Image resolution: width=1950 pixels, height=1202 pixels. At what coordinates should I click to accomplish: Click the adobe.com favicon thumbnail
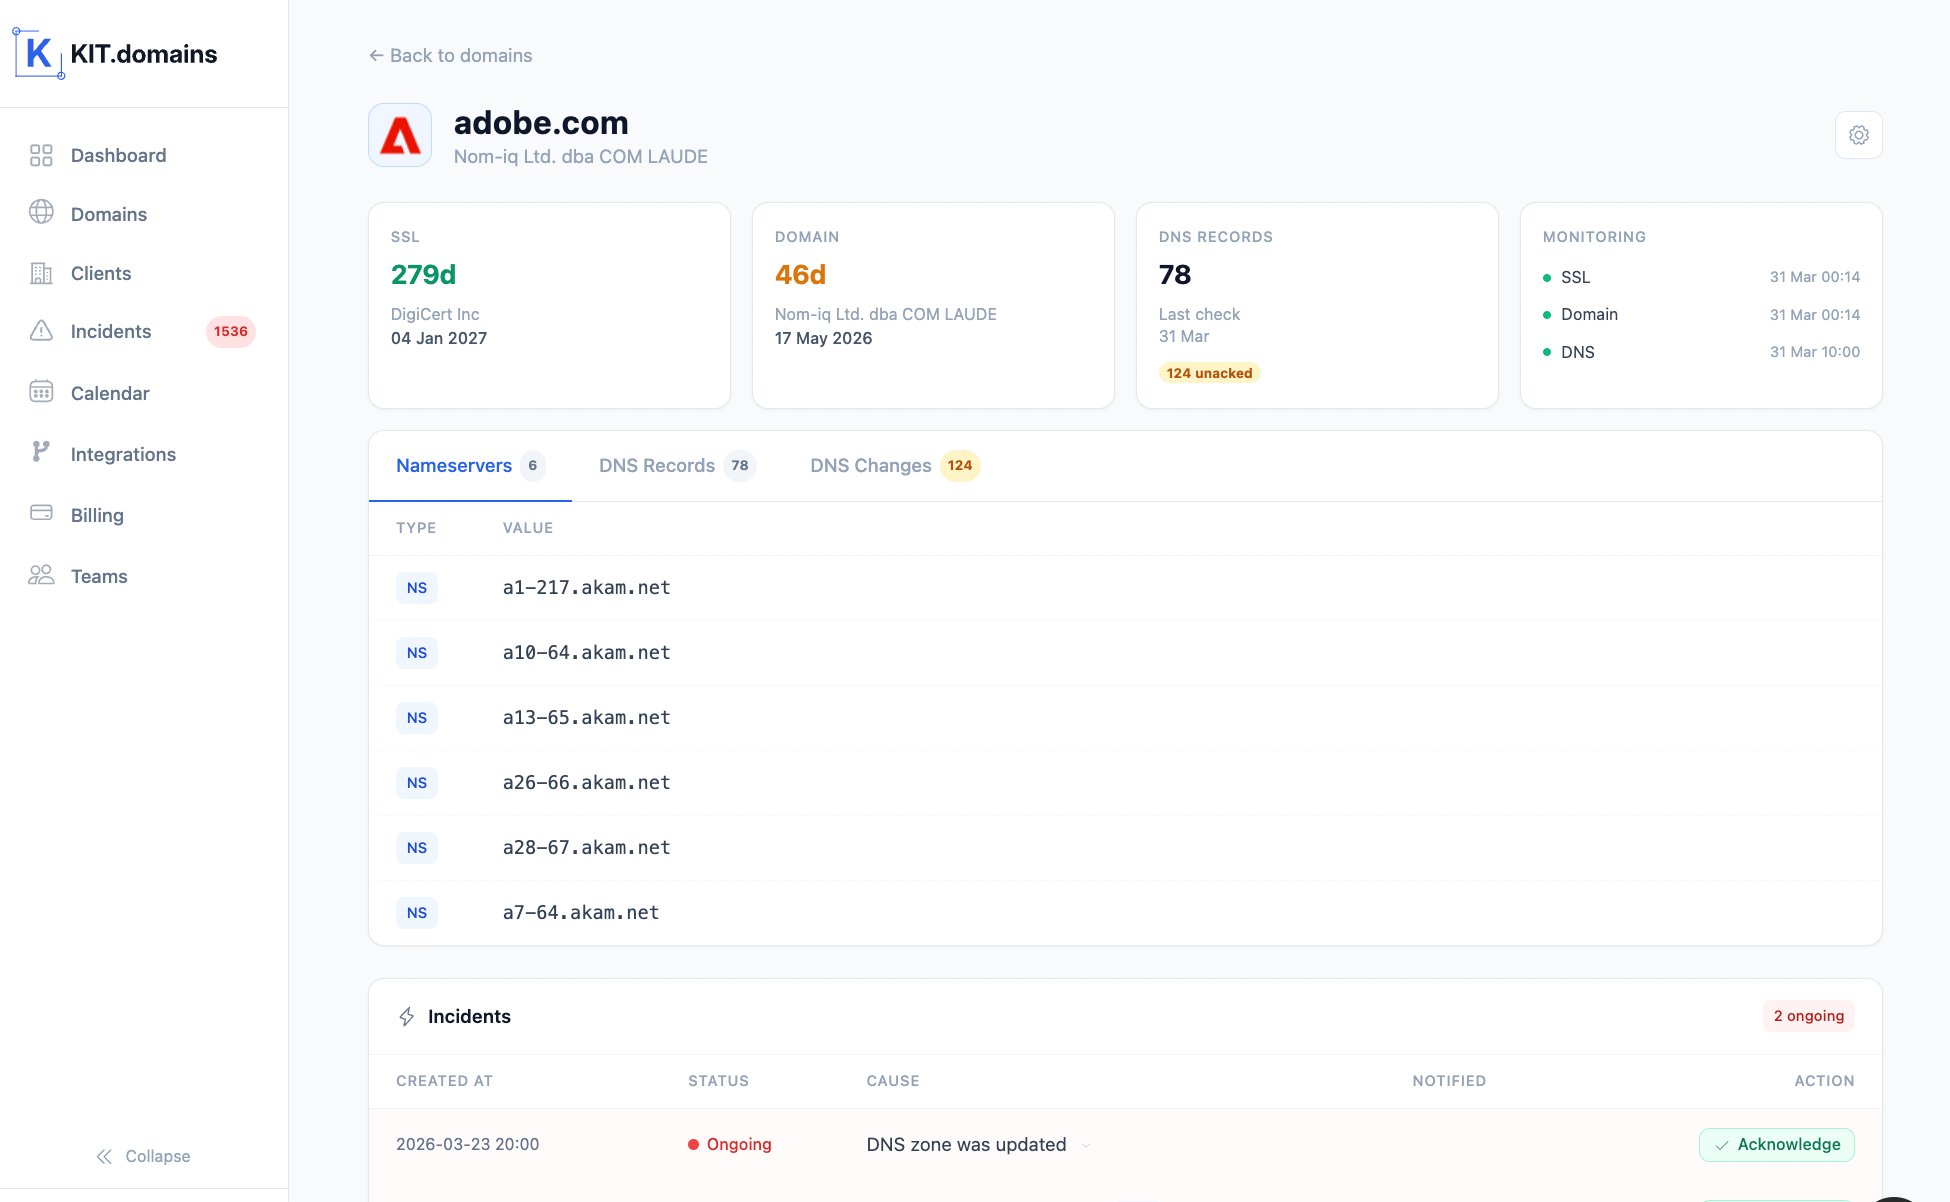(x=399, y=135)
